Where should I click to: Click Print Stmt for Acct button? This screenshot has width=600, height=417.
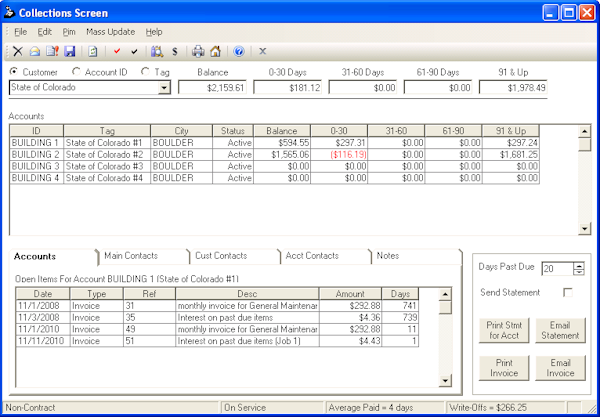pyautogui.click(x=504, y=331)
